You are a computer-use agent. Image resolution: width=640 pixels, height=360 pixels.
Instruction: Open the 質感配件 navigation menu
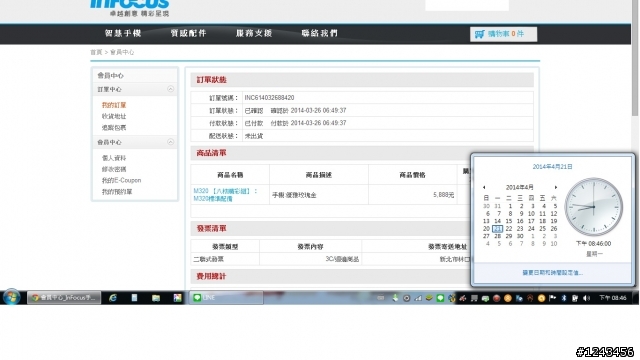[188, 33]
